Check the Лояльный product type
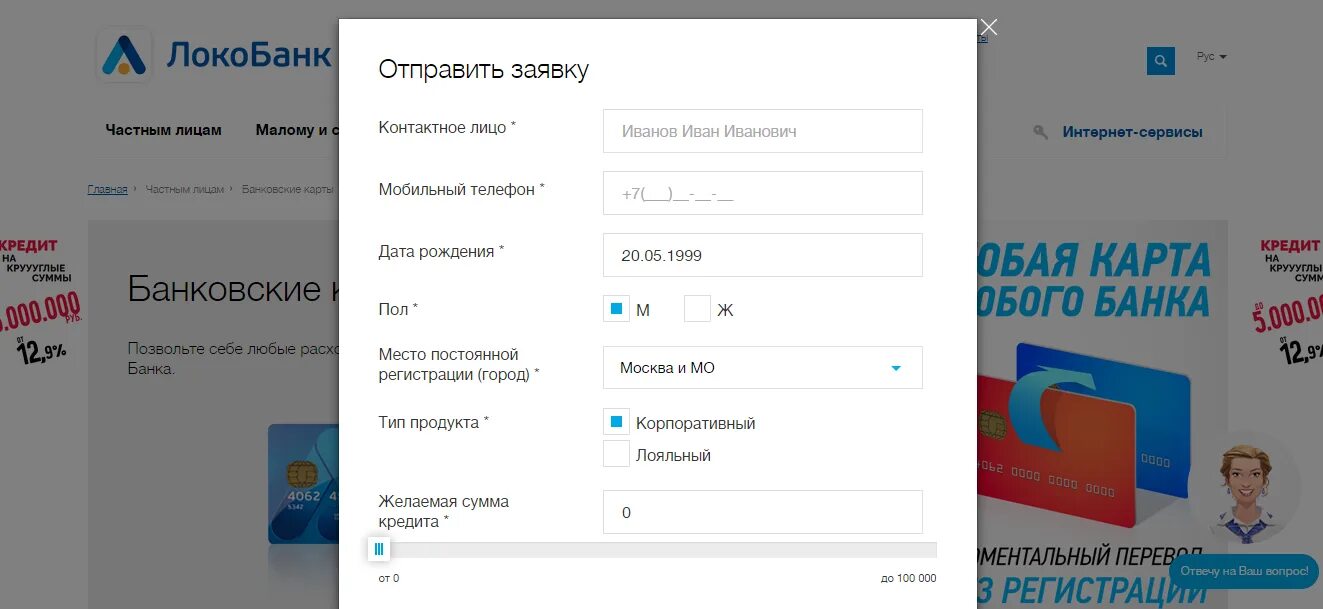 [616, 454]
